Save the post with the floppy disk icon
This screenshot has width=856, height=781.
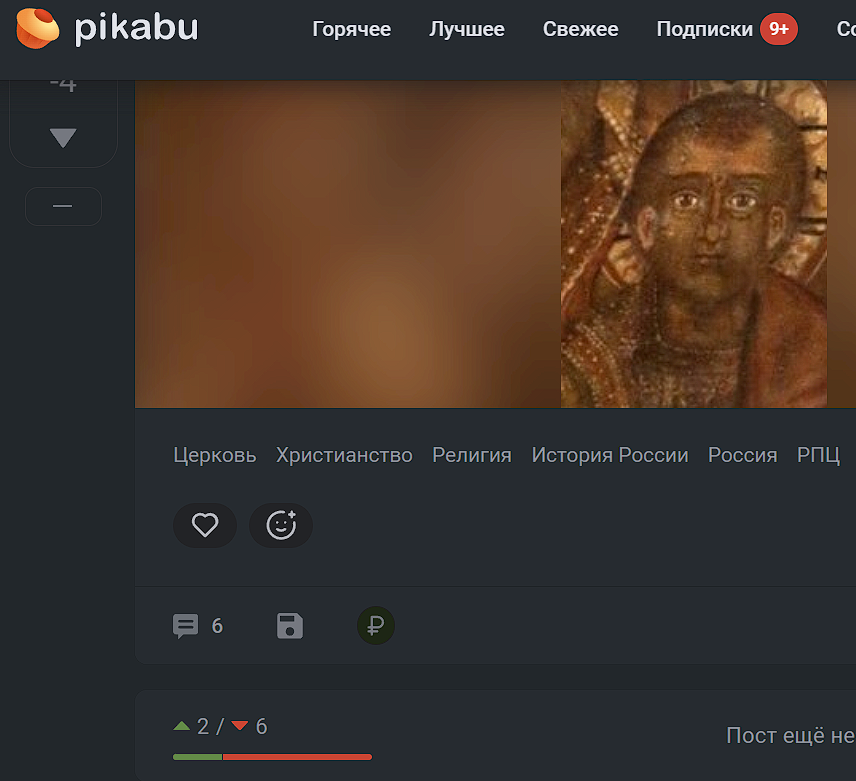290,626
